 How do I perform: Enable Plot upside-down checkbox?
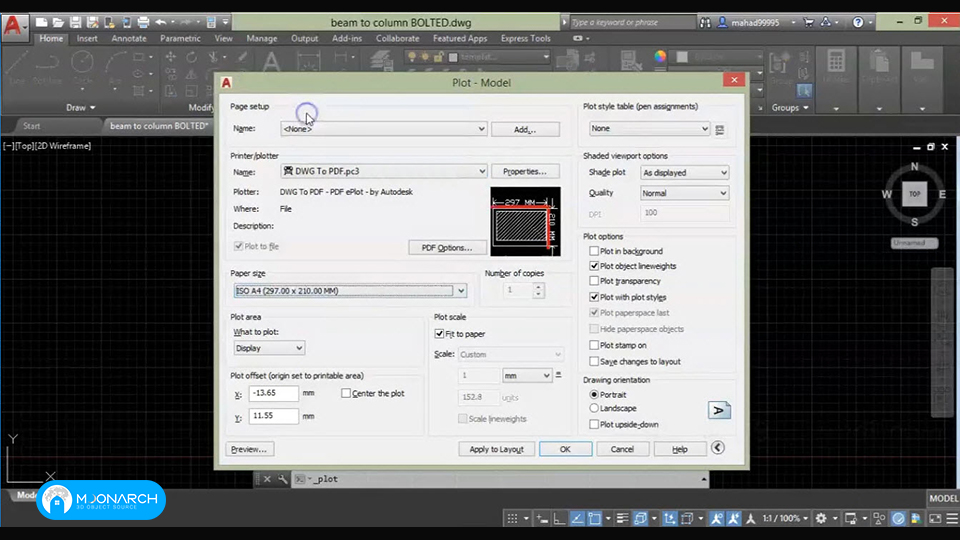pos(594,424)
